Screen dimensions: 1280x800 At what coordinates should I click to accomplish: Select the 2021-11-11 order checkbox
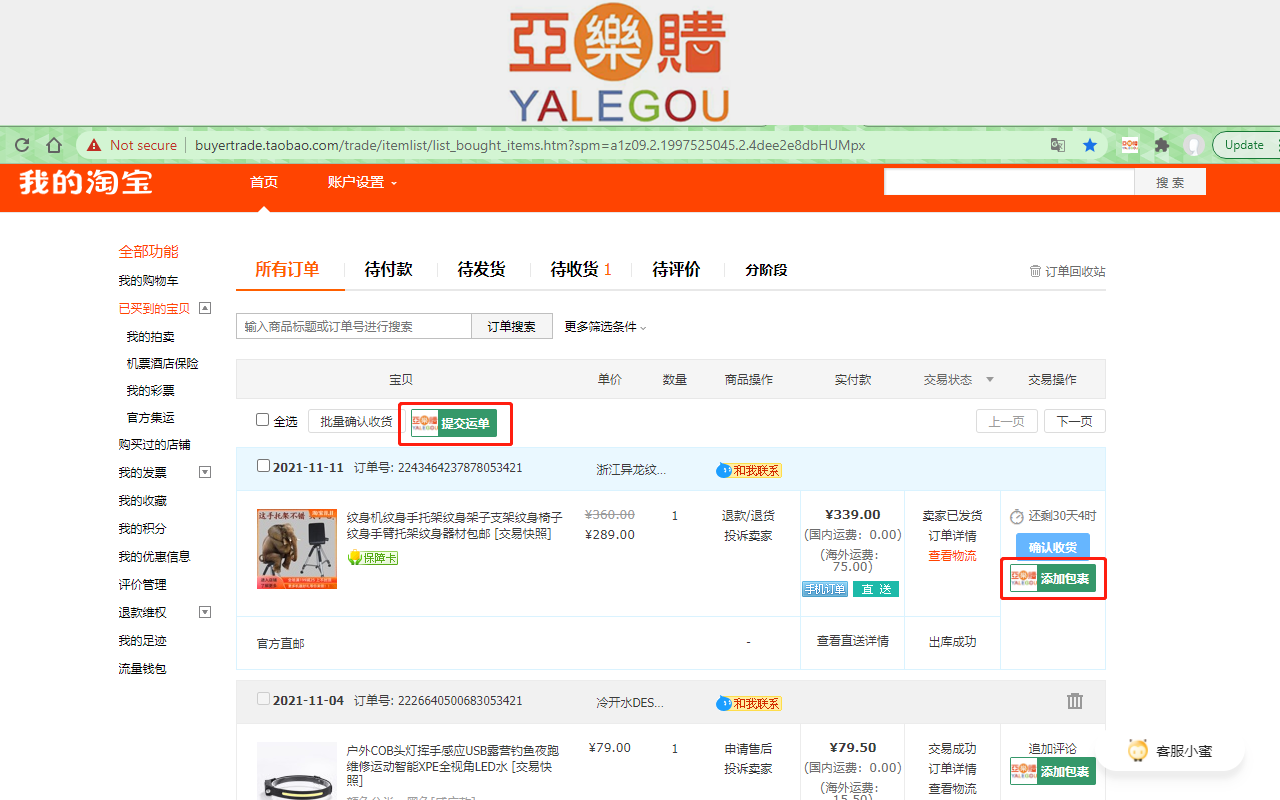point(264,465)
